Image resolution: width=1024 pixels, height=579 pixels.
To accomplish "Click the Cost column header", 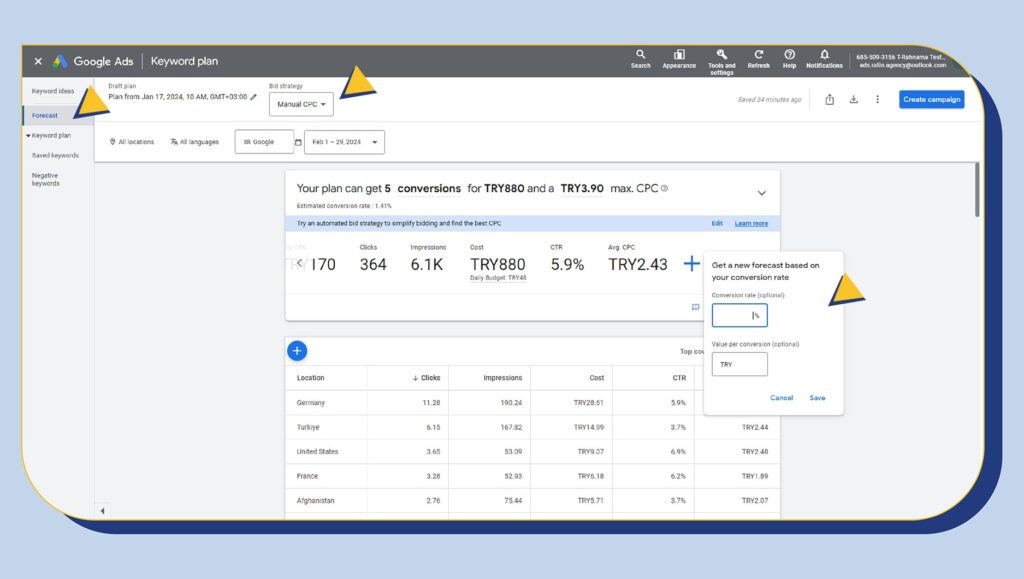I will coord(596,378).
